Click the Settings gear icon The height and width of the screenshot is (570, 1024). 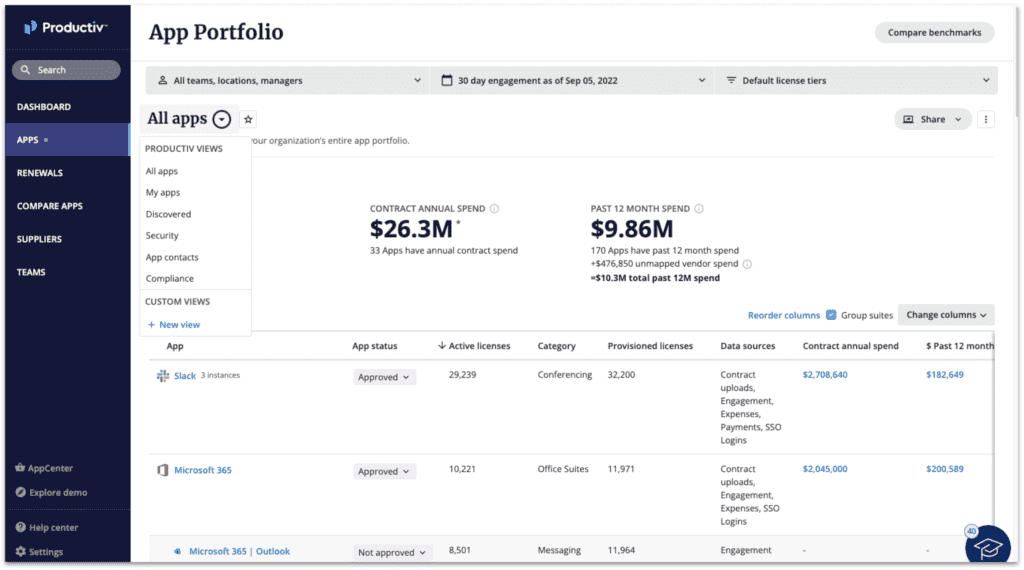click(21, 552)
